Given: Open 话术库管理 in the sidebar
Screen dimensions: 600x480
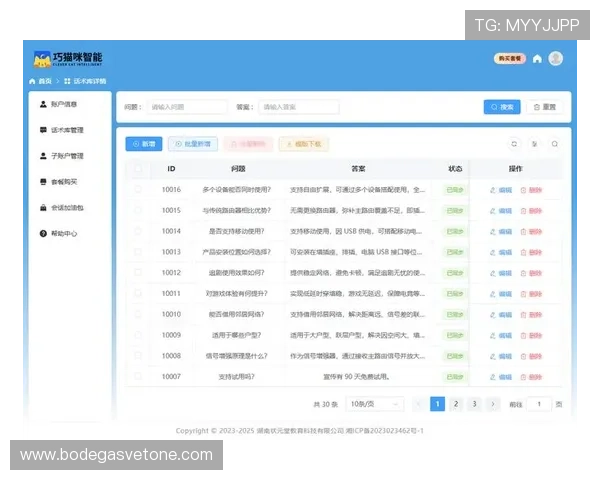Looking at the screenshot, I should [62, 130].
